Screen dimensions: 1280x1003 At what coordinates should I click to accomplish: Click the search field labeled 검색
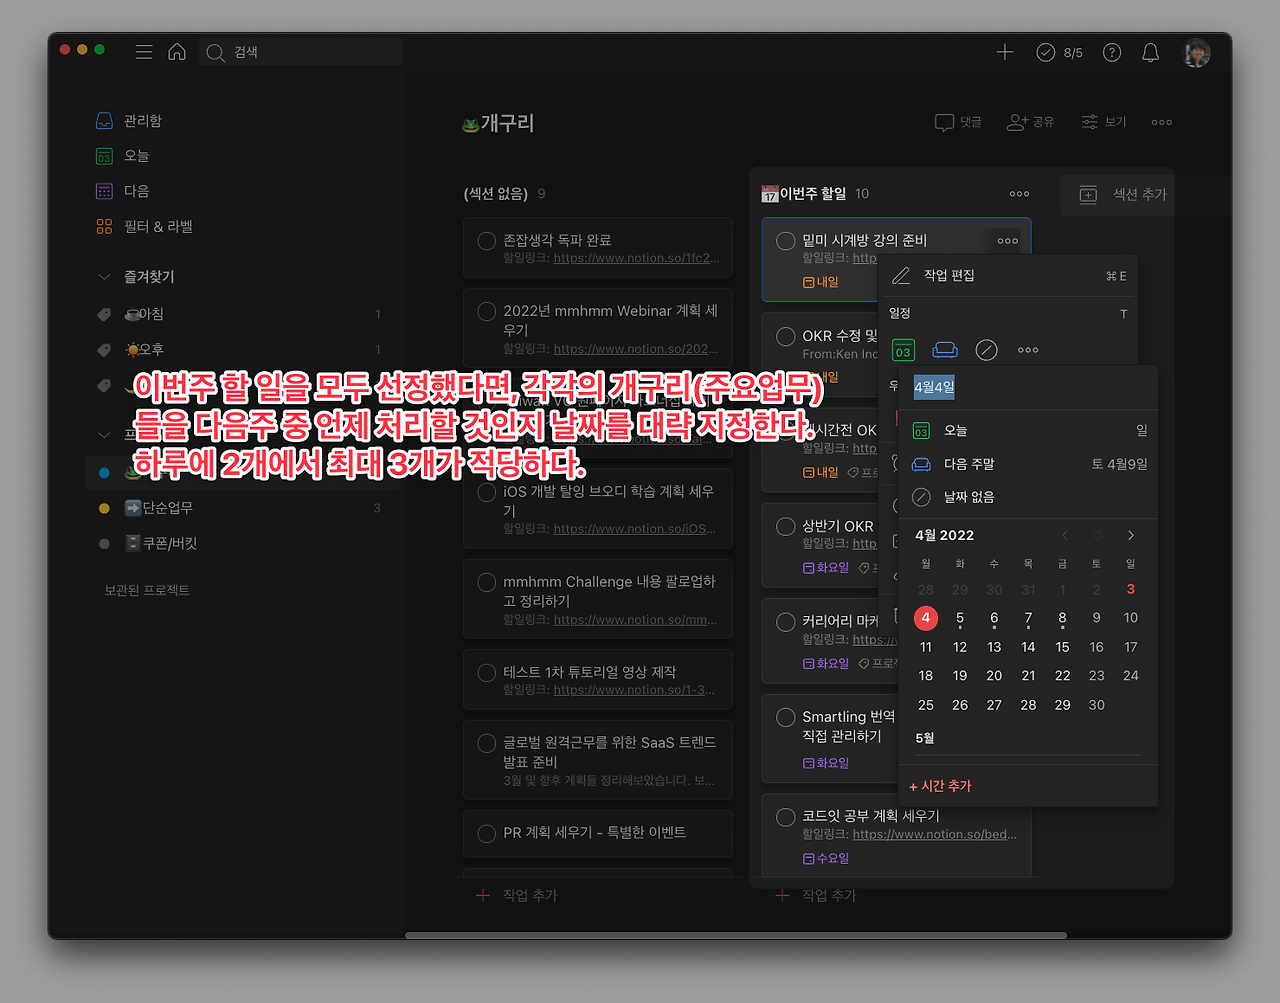(300, 52)
